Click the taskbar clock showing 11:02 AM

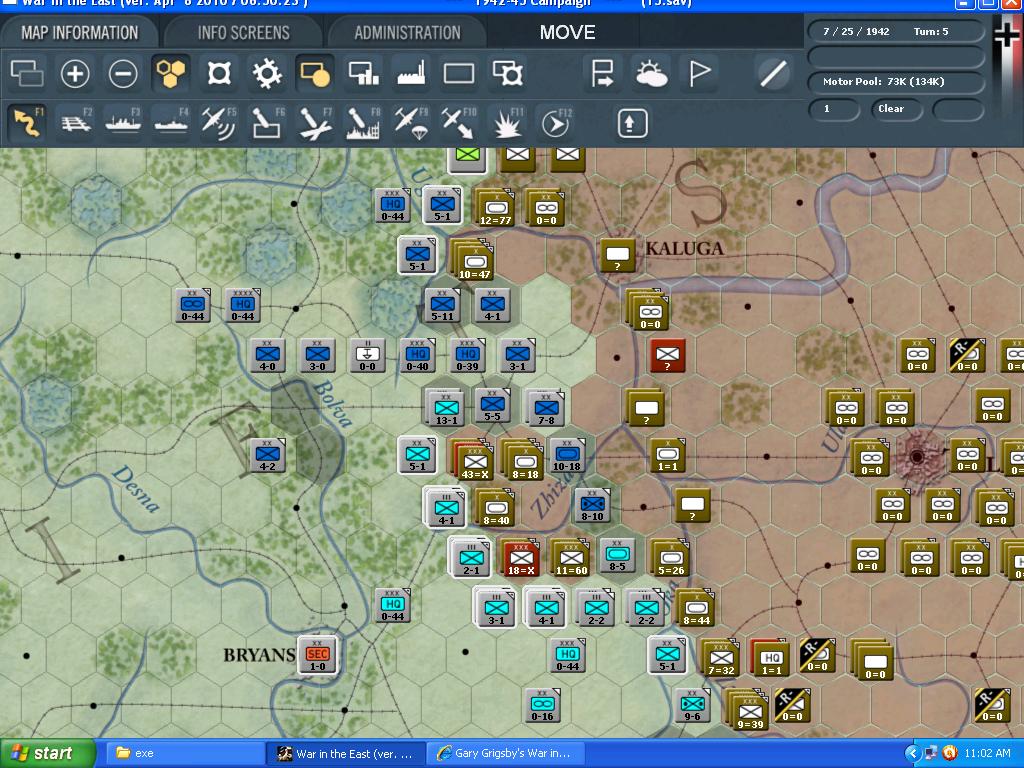pos(987,754)
